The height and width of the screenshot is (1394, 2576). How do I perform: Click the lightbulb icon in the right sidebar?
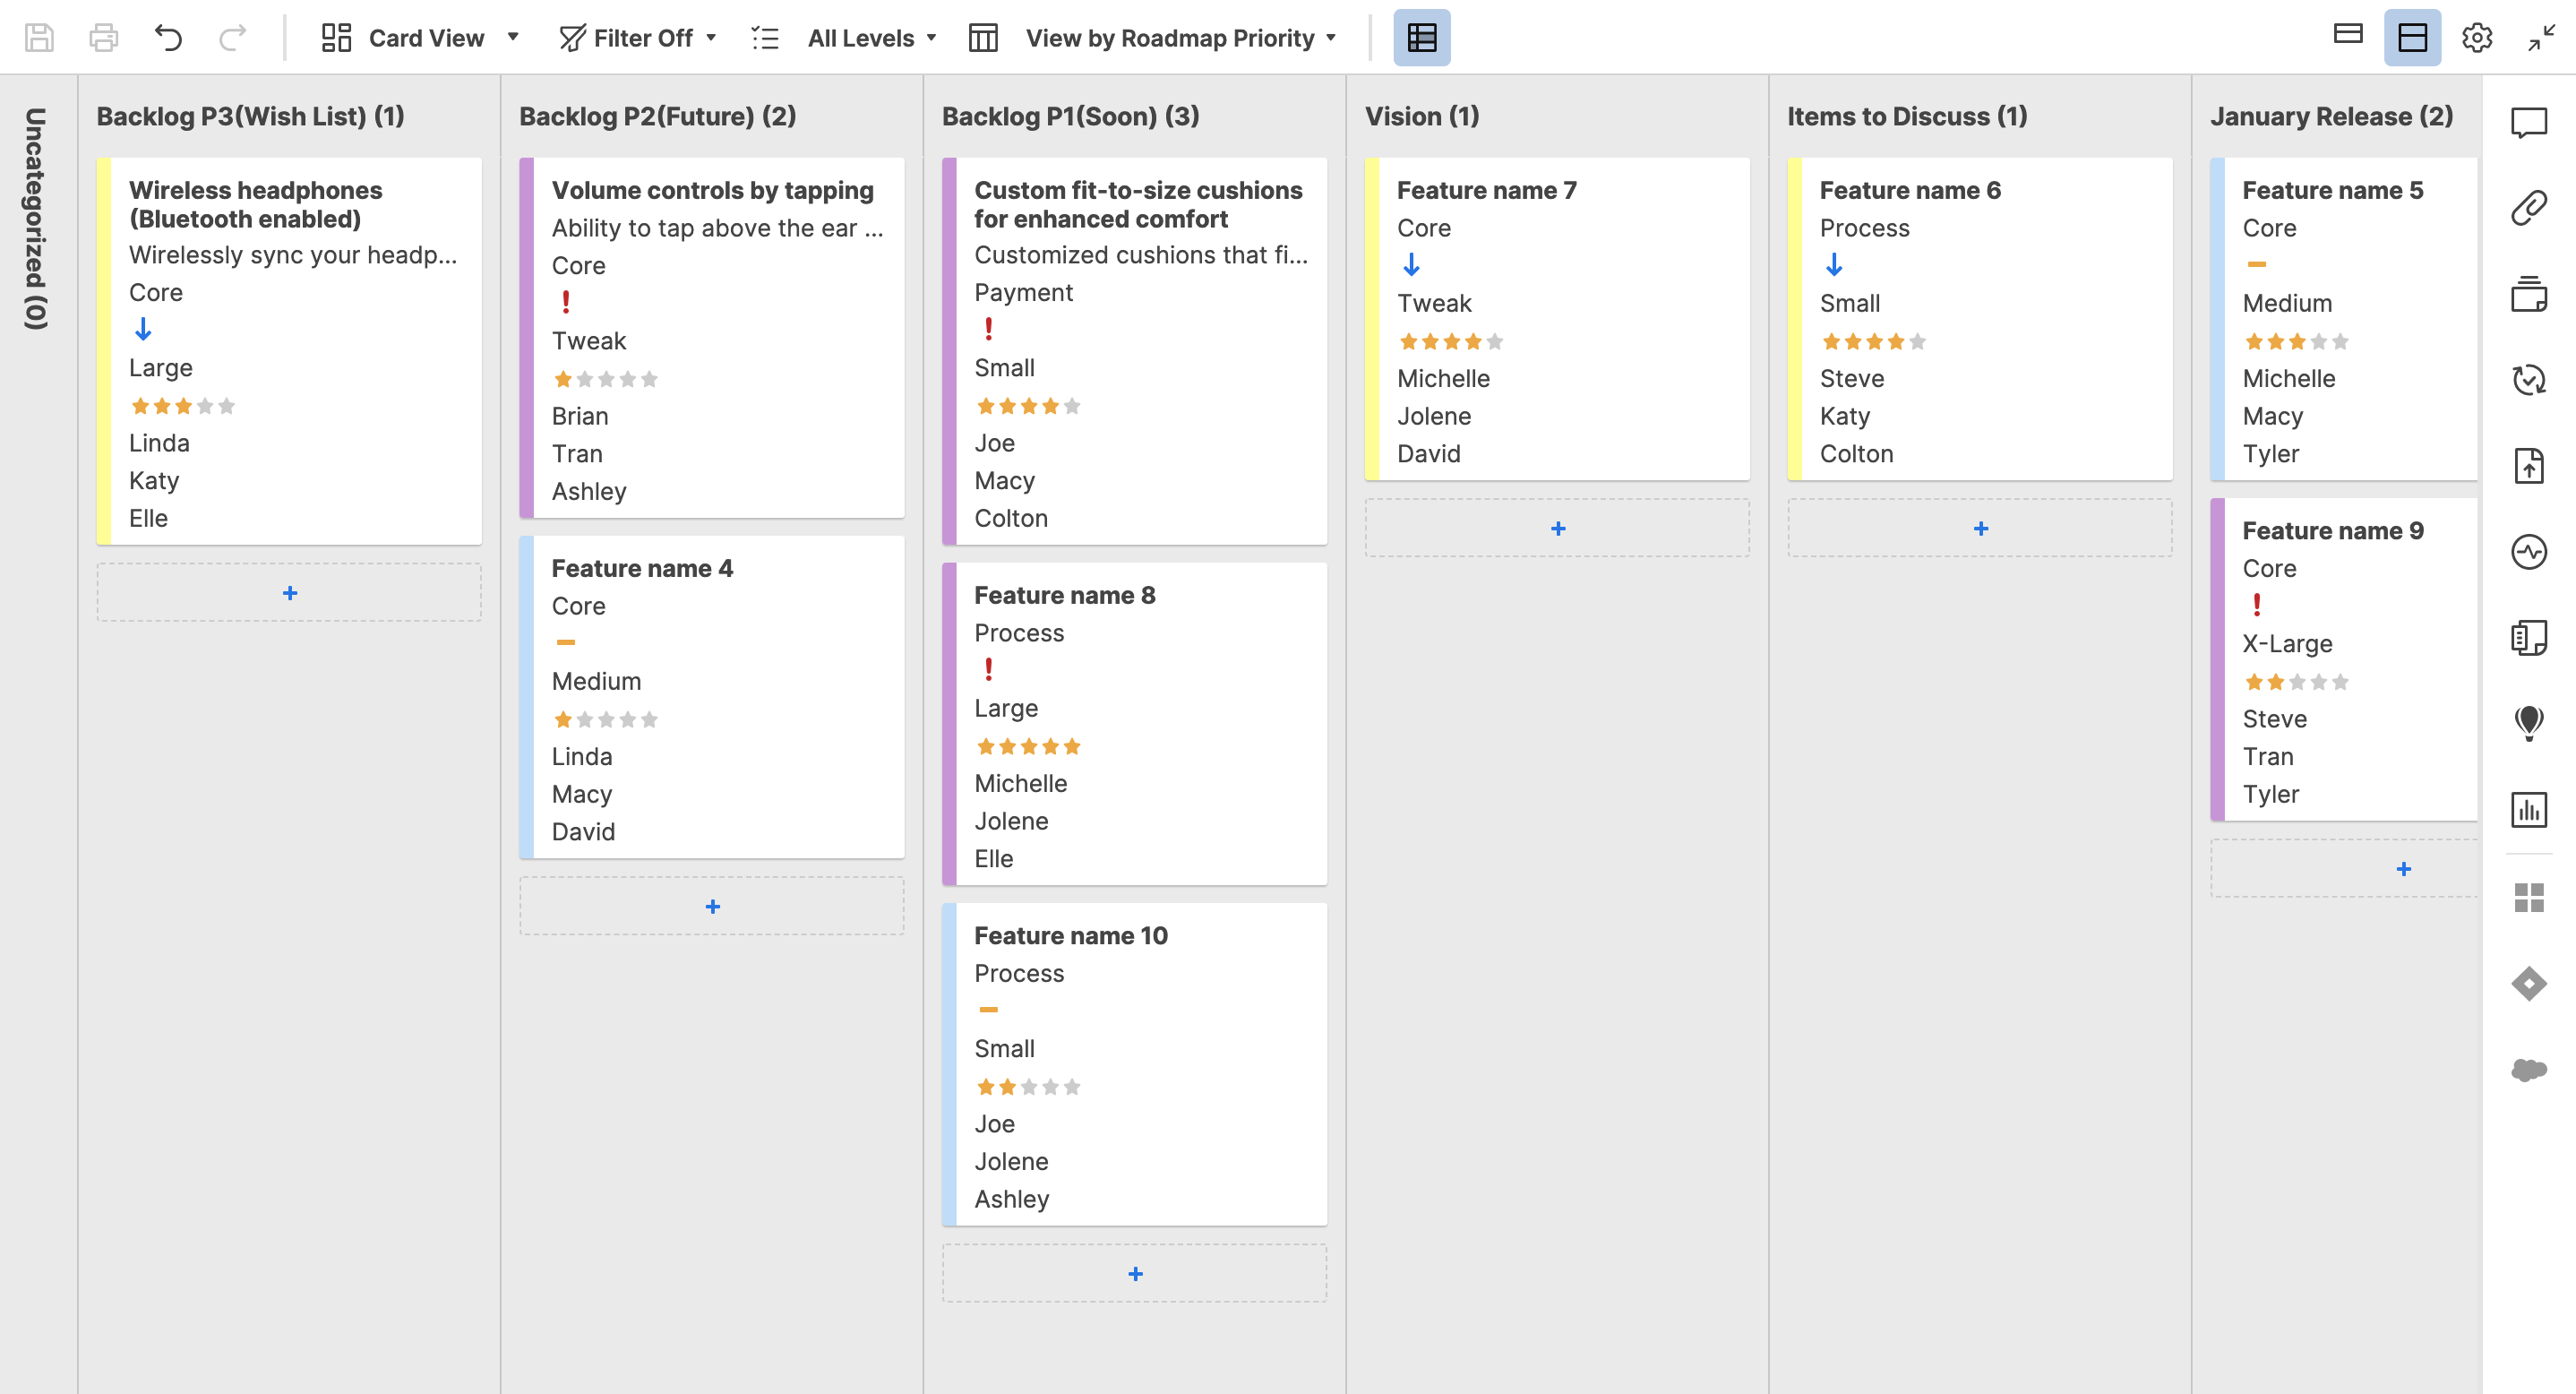pos(2528,722)
